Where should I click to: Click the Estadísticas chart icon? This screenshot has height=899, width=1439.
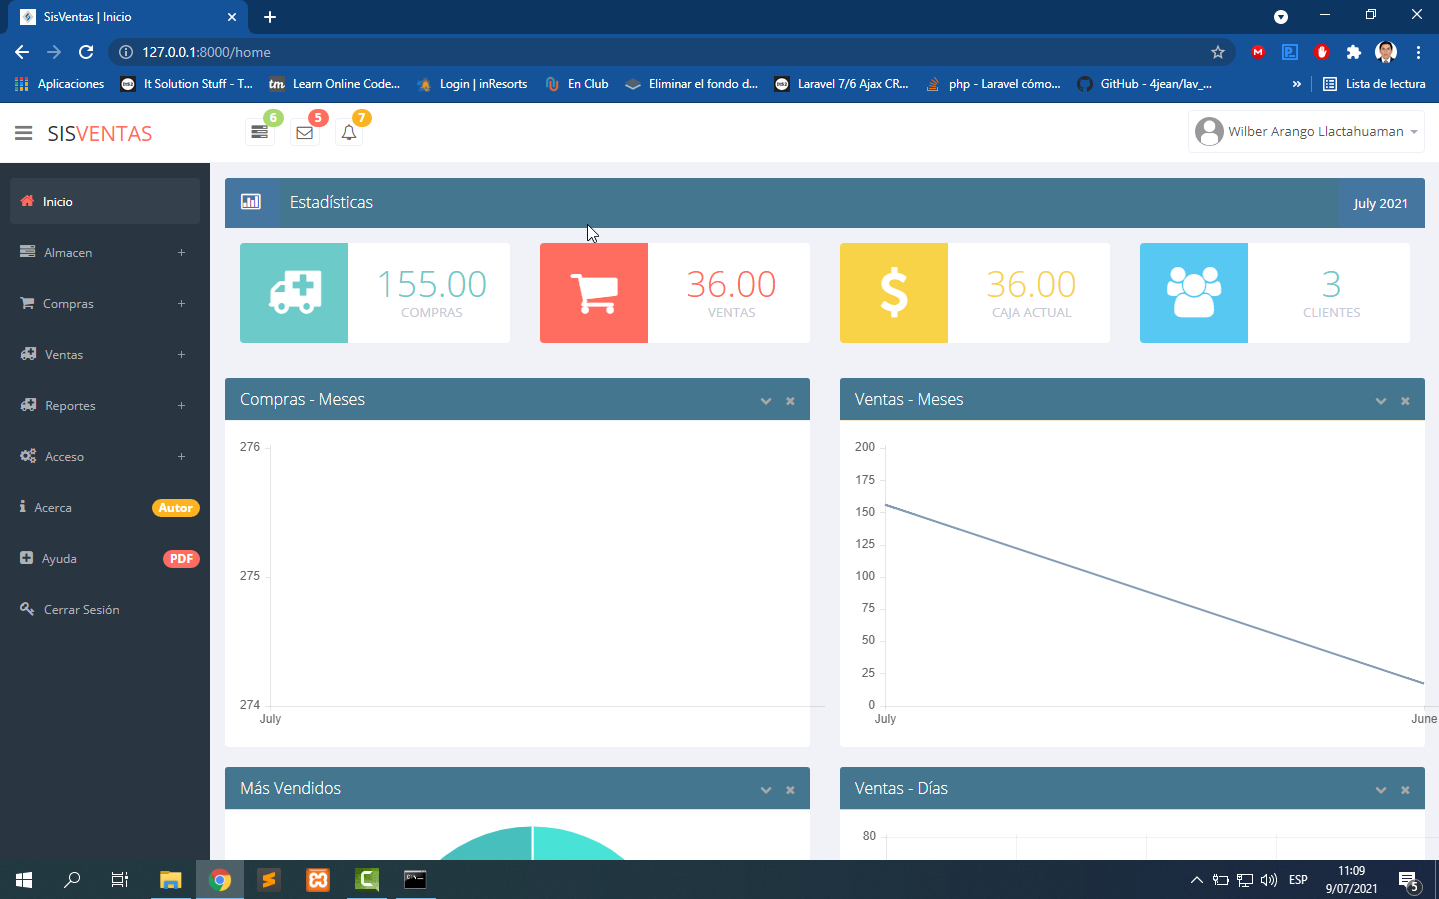[251, 202]
